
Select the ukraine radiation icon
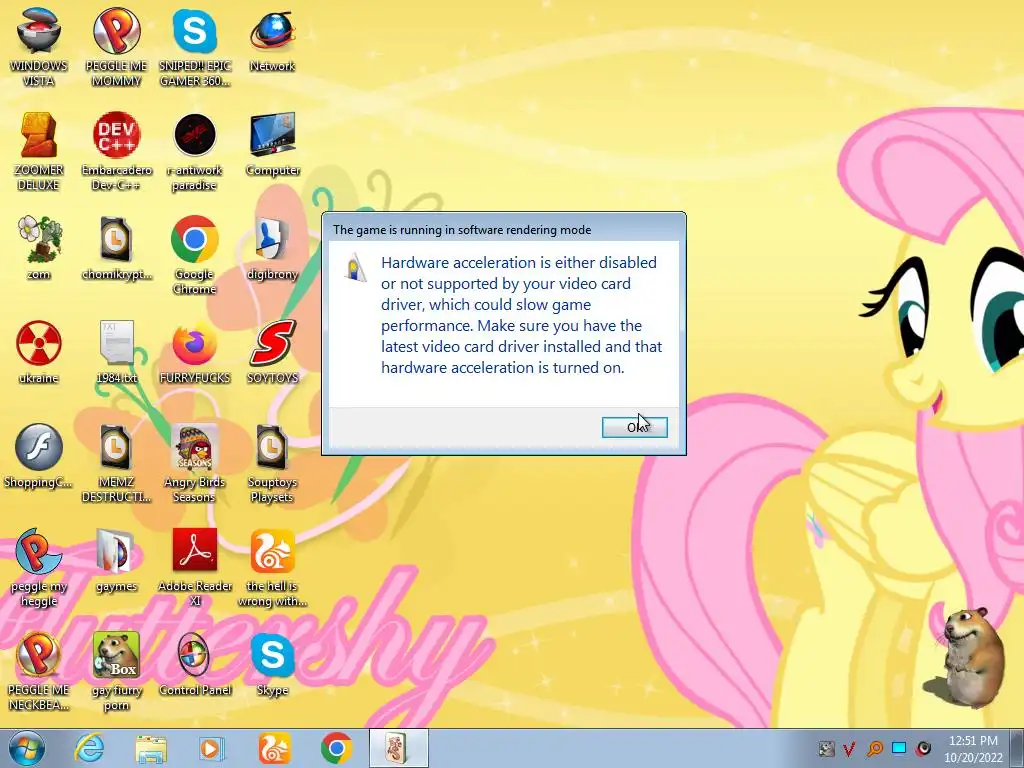pos(39,352)
